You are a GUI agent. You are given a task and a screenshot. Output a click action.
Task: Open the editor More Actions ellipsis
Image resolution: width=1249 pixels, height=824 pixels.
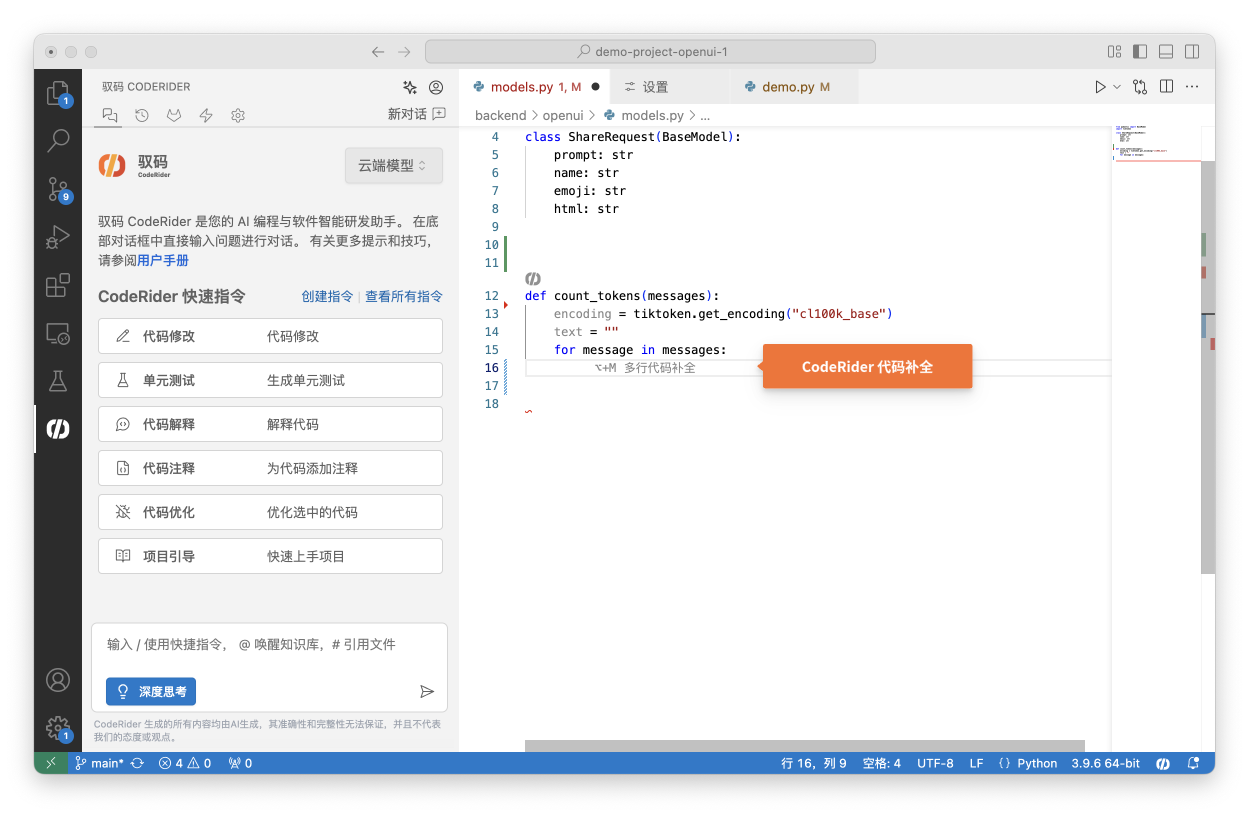(x=1192, y=87)
